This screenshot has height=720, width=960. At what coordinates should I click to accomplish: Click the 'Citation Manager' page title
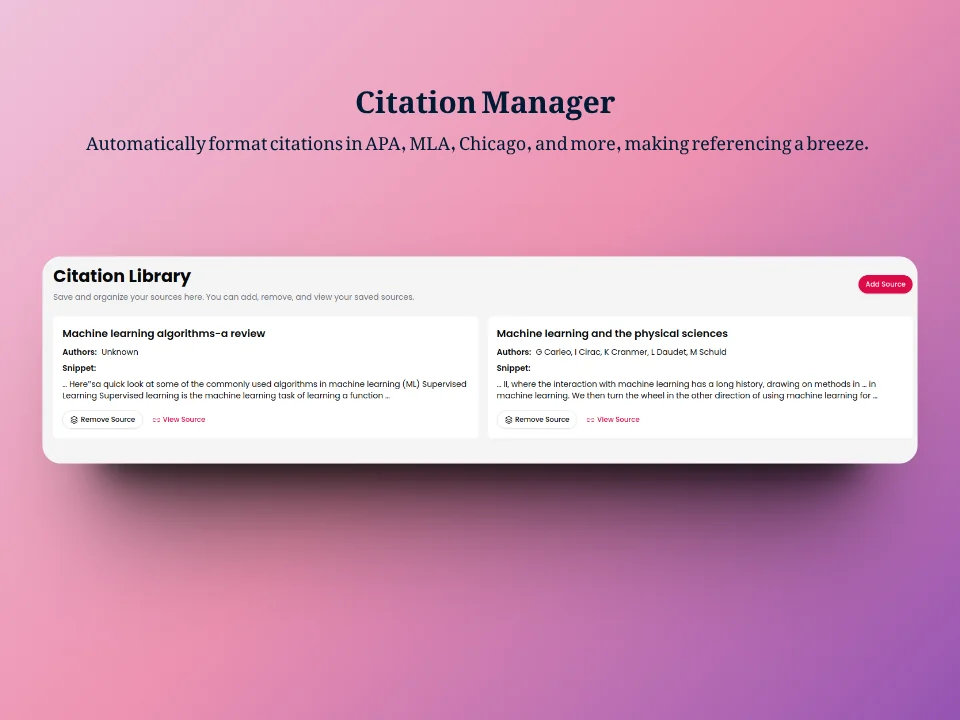tap(485, 102)
